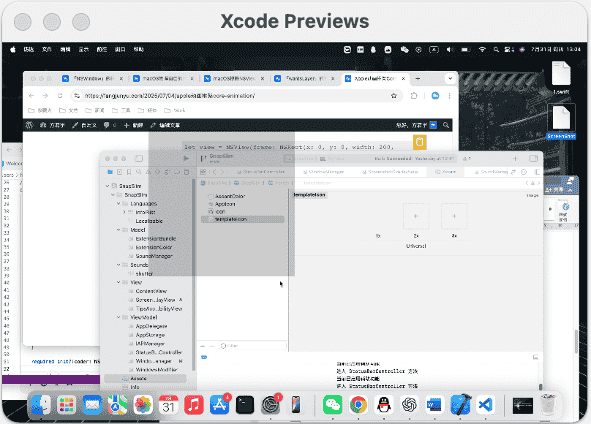Bookmark the page with Chrome star icon
This screenshot has height=424, width=591.
(x=394, y=96)
